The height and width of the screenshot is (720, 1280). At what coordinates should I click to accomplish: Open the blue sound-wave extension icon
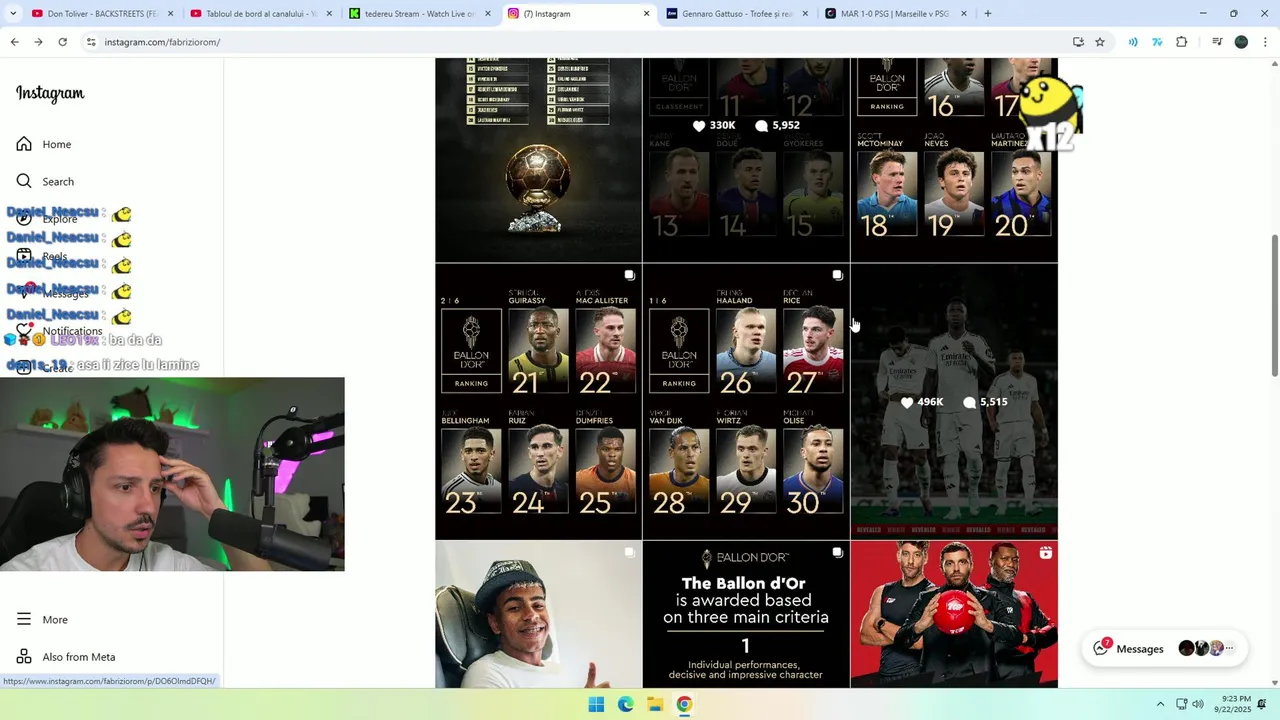[1133, 42]
